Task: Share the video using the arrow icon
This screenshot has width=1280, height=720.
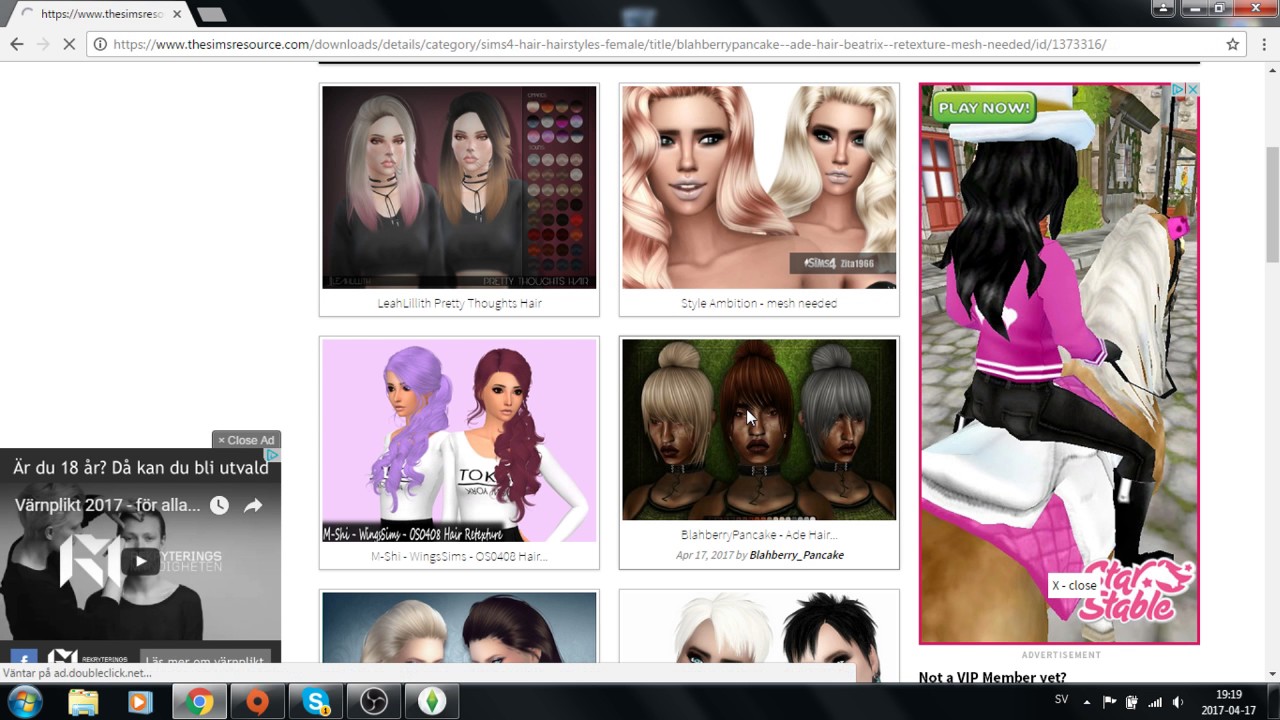Action: [253, 505]
